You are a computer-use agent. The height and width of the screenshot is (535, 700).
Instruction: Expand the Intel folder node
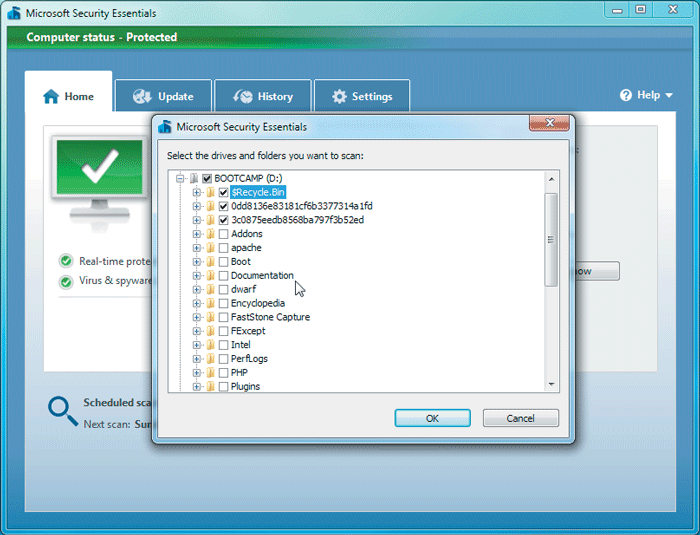point(196,345)
